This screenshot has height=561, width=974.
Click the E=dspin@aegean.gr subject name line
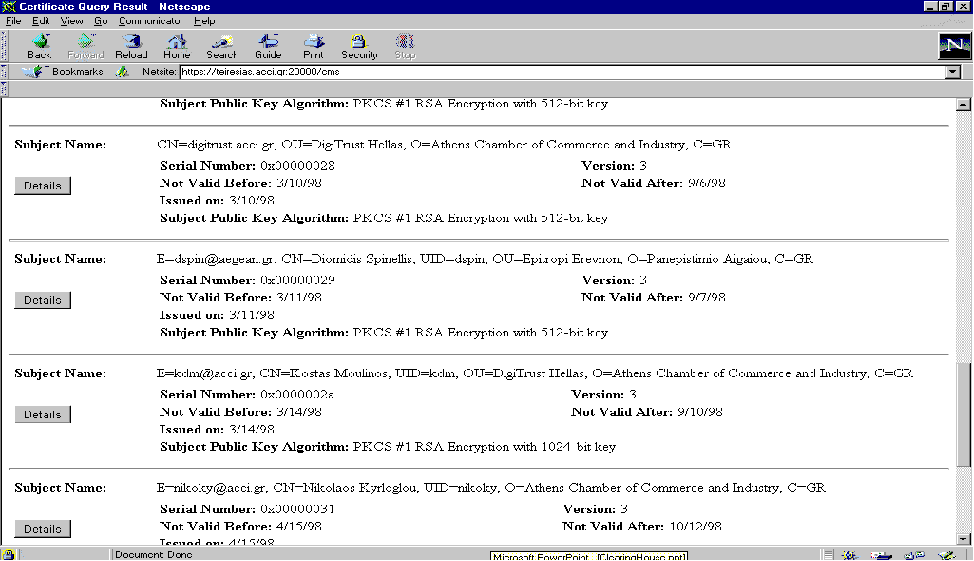pos(485,258)
